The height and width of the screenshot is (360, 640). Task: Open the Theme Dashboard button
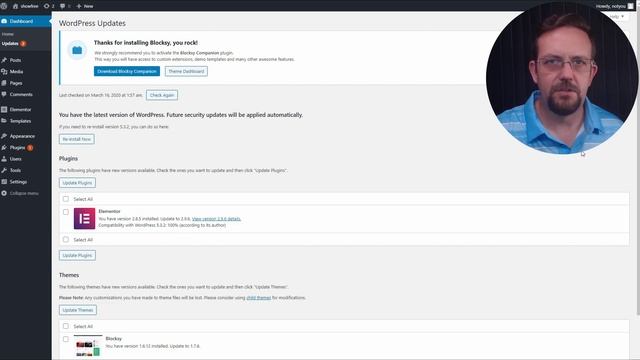186,71
